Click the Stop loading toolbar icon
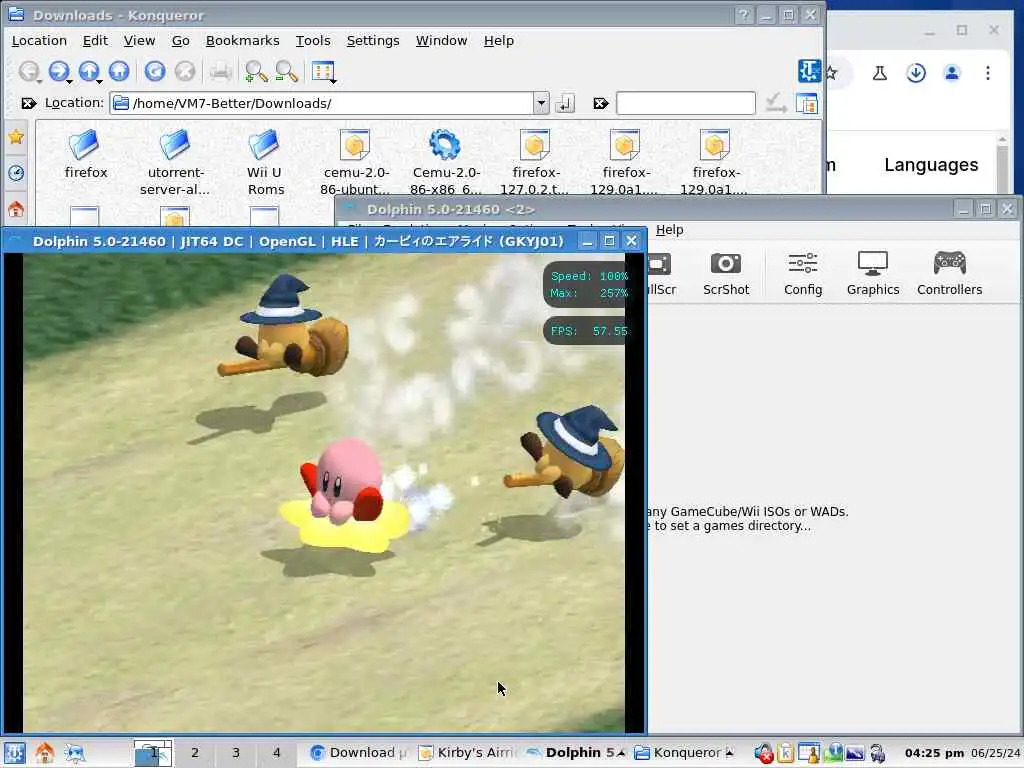The image size is (1024, 768). (185, 71)
